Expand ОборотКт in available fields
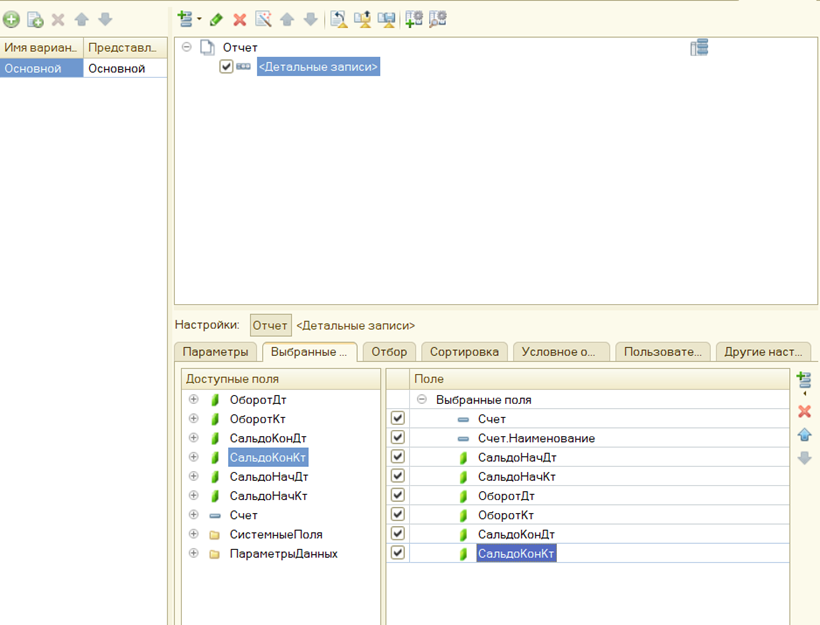The height and width of the screenshot is (625, 820). click(193, 418)
